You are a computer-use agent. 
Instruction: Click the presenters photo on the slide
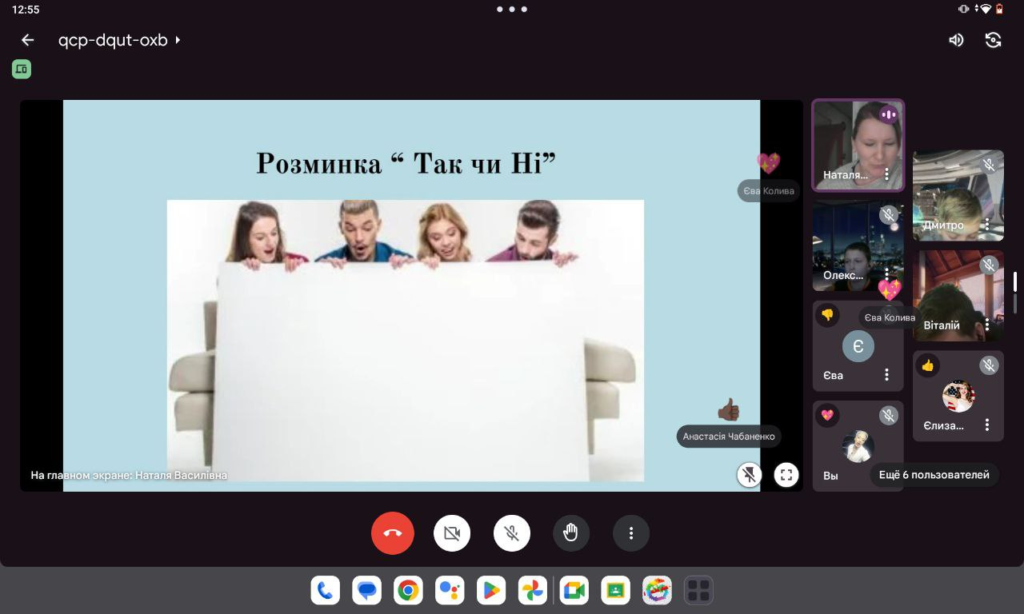click(406, 340)
